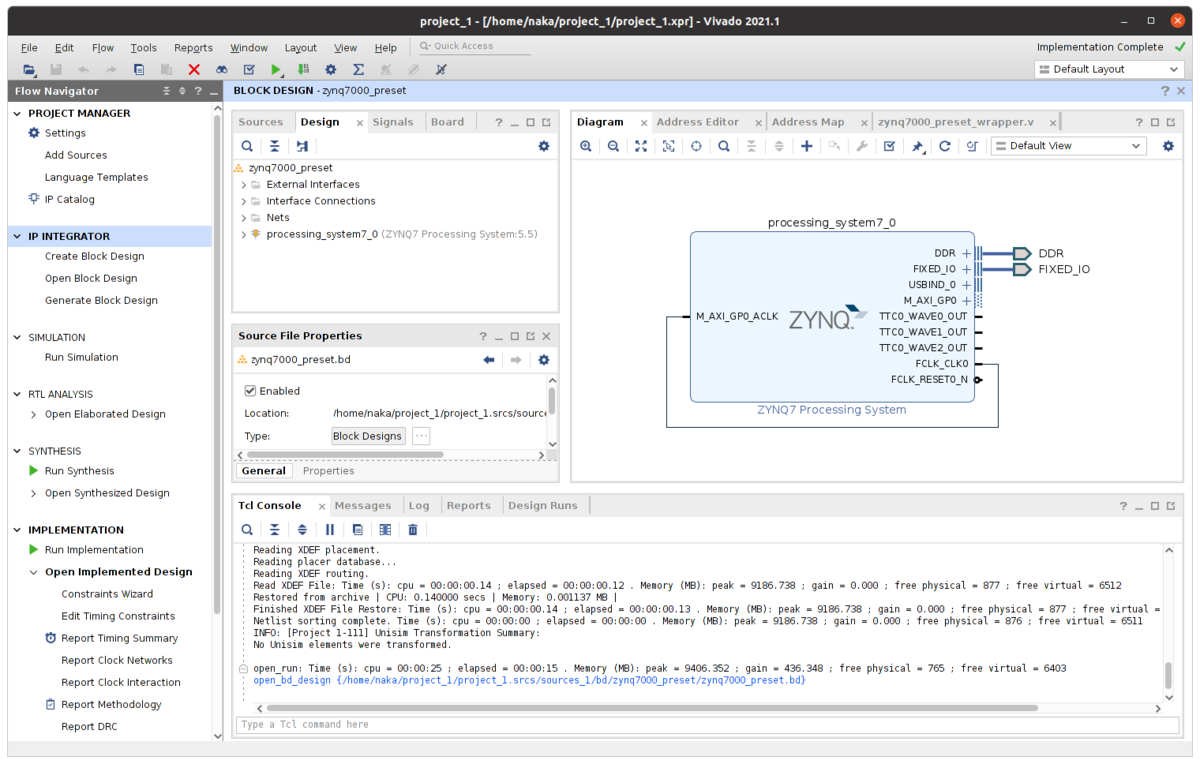Viewport: 1200px width, 764px height.
Task: Click the Sigma reports toolbar icon
Action: [358, 69]
